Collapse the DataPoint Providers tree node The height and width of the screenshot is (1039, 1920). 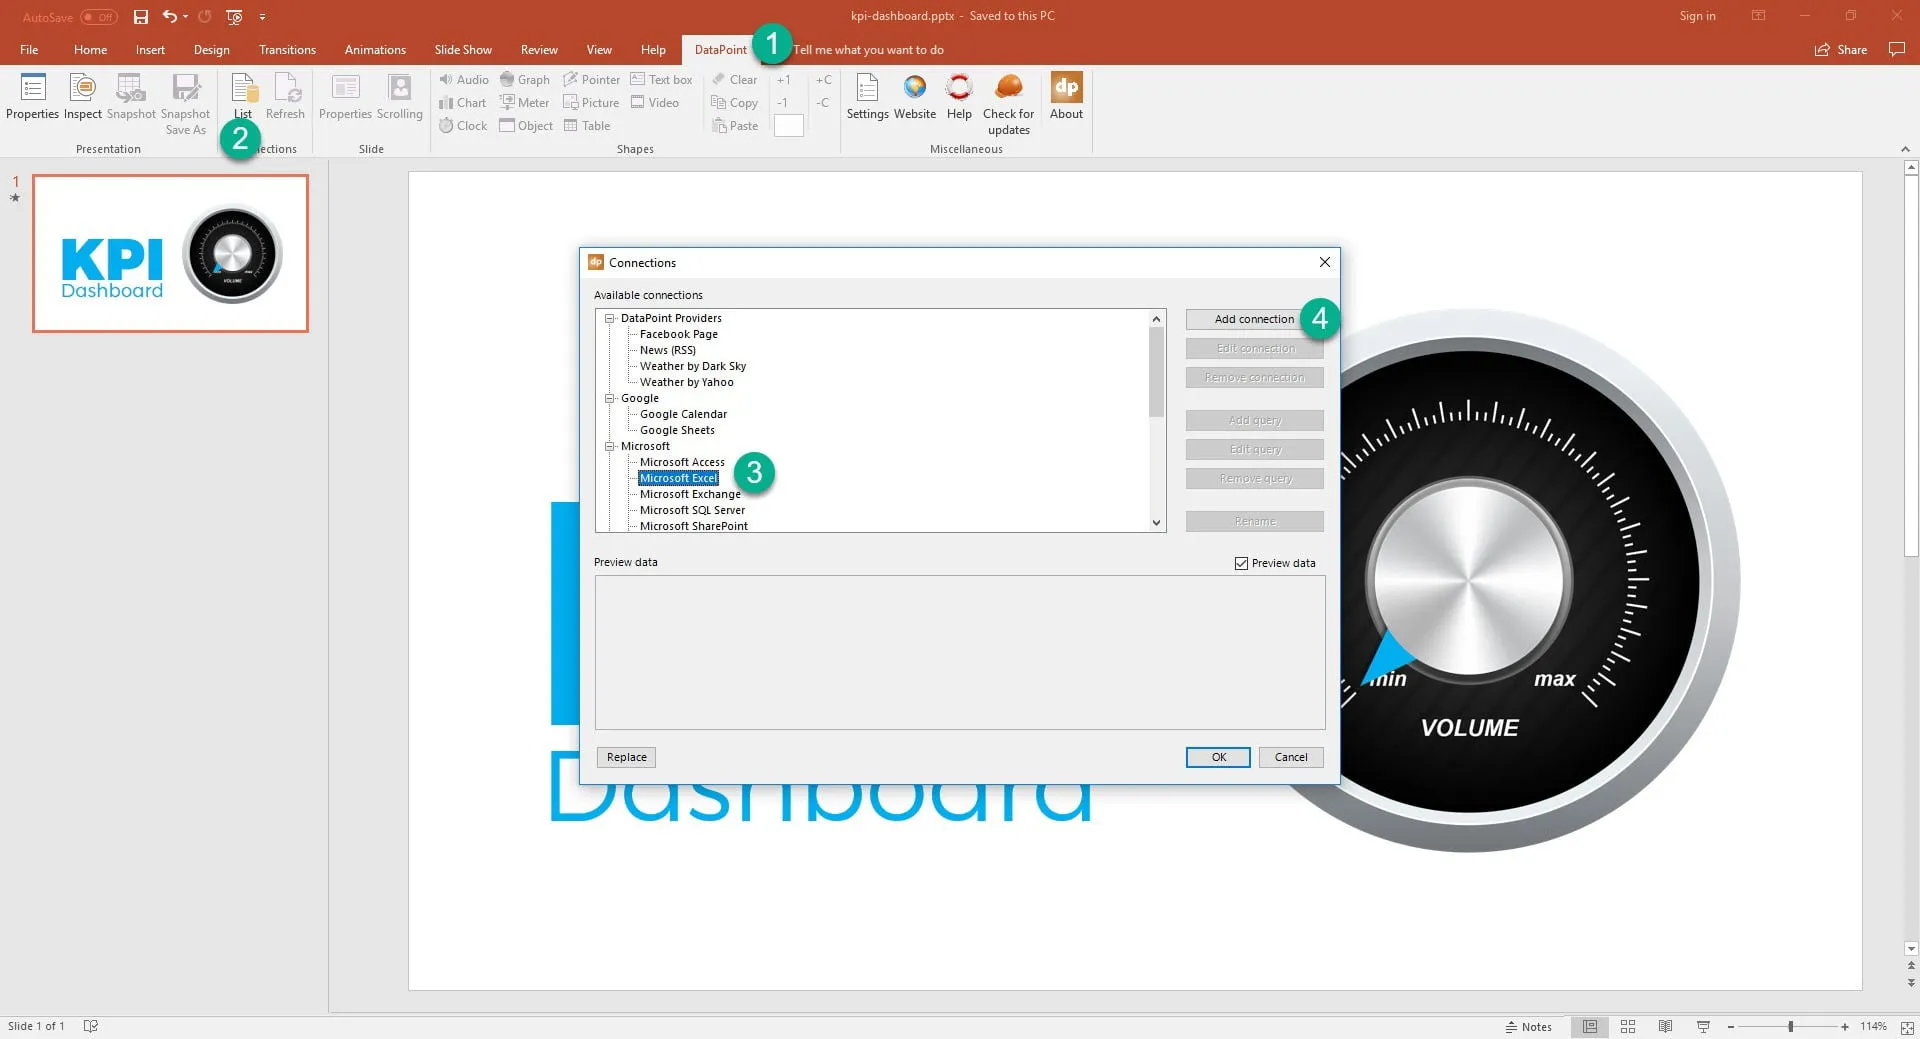[609, 319]
